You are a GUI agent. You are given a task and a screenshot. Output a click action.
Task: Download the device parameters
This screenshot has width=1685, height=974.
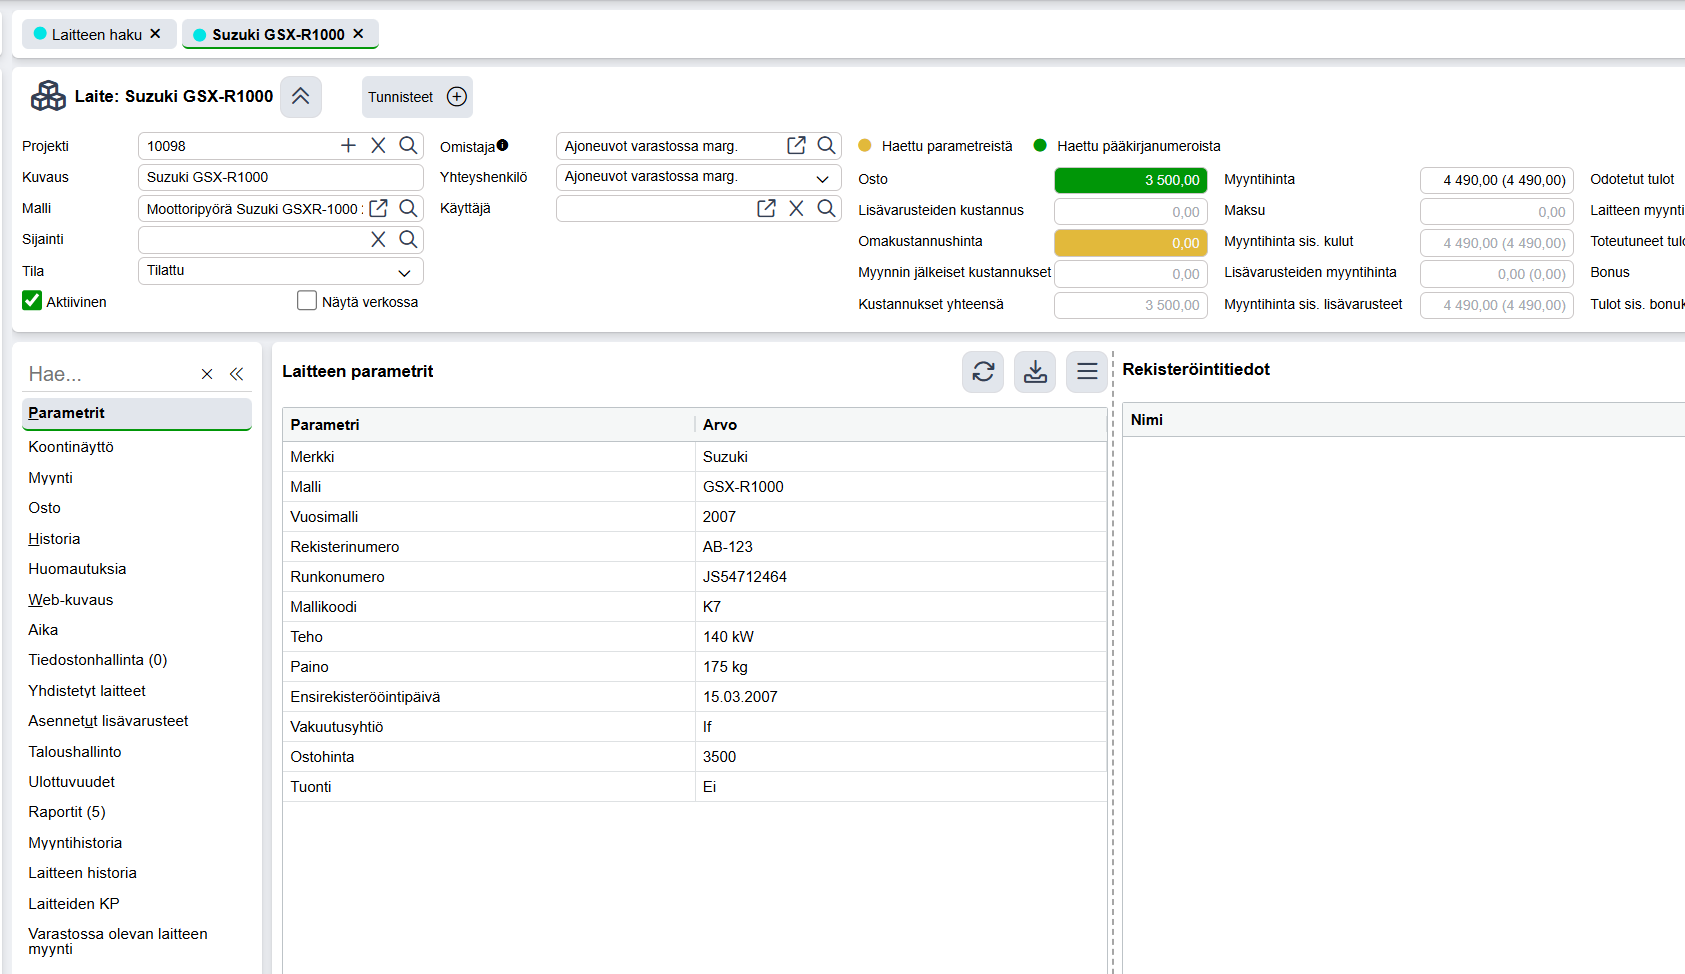(x=1035, y=372)
